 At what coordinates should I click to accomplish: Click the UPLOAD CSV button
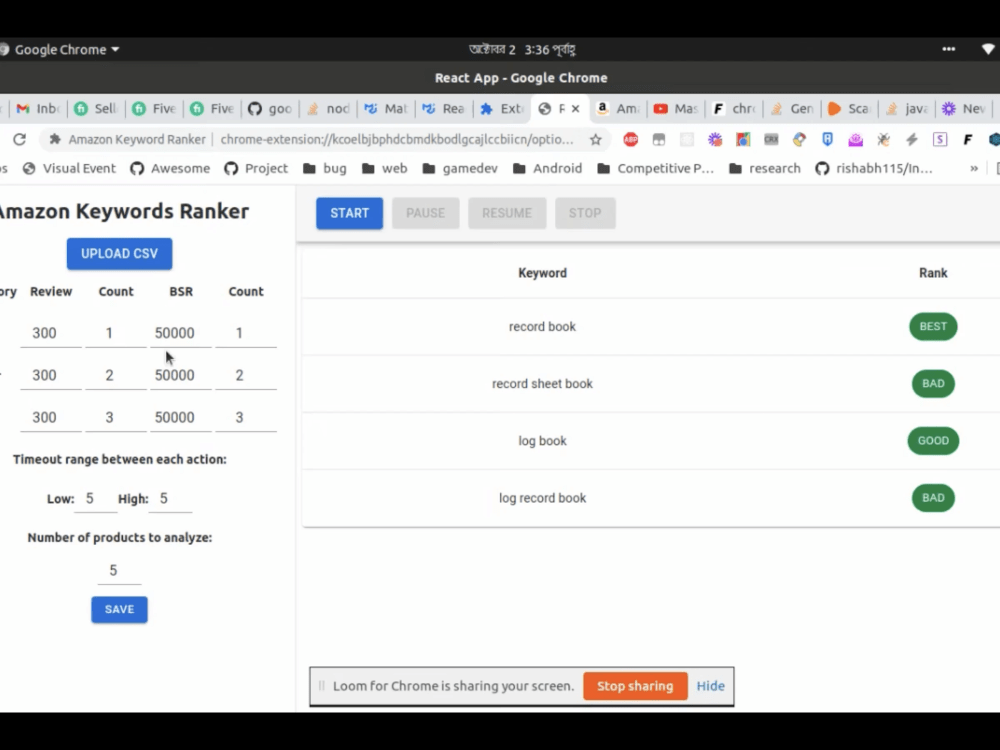119,253
